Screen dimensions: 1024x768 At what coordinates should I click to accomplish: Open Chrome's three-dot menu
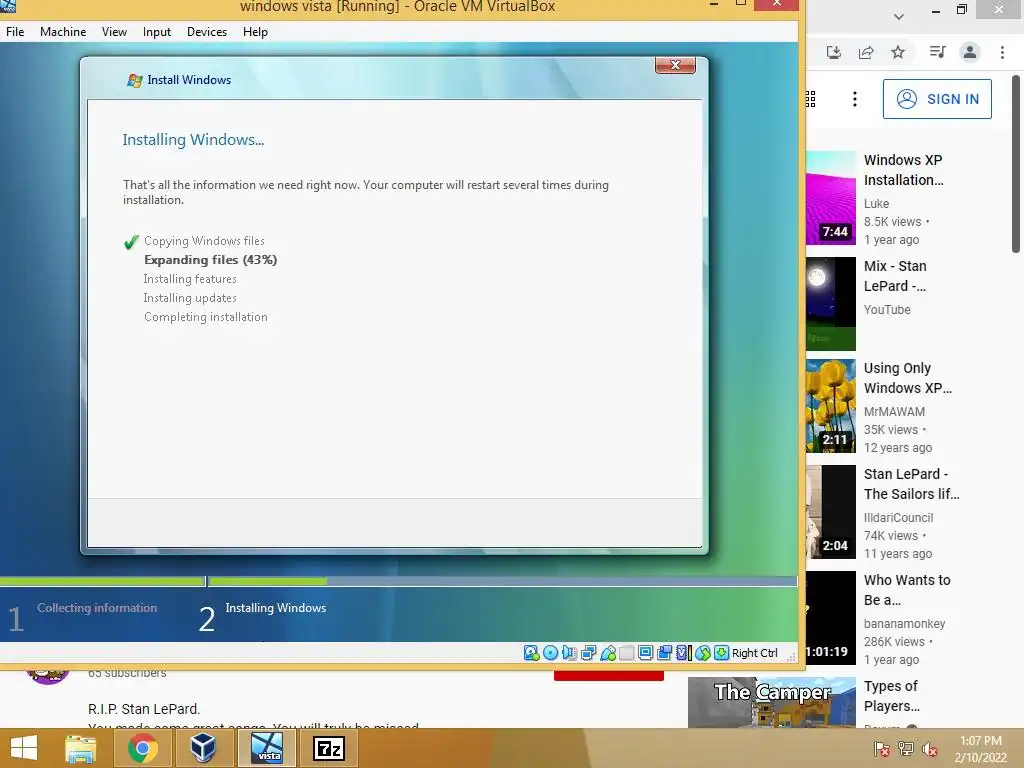(1002, 52)
